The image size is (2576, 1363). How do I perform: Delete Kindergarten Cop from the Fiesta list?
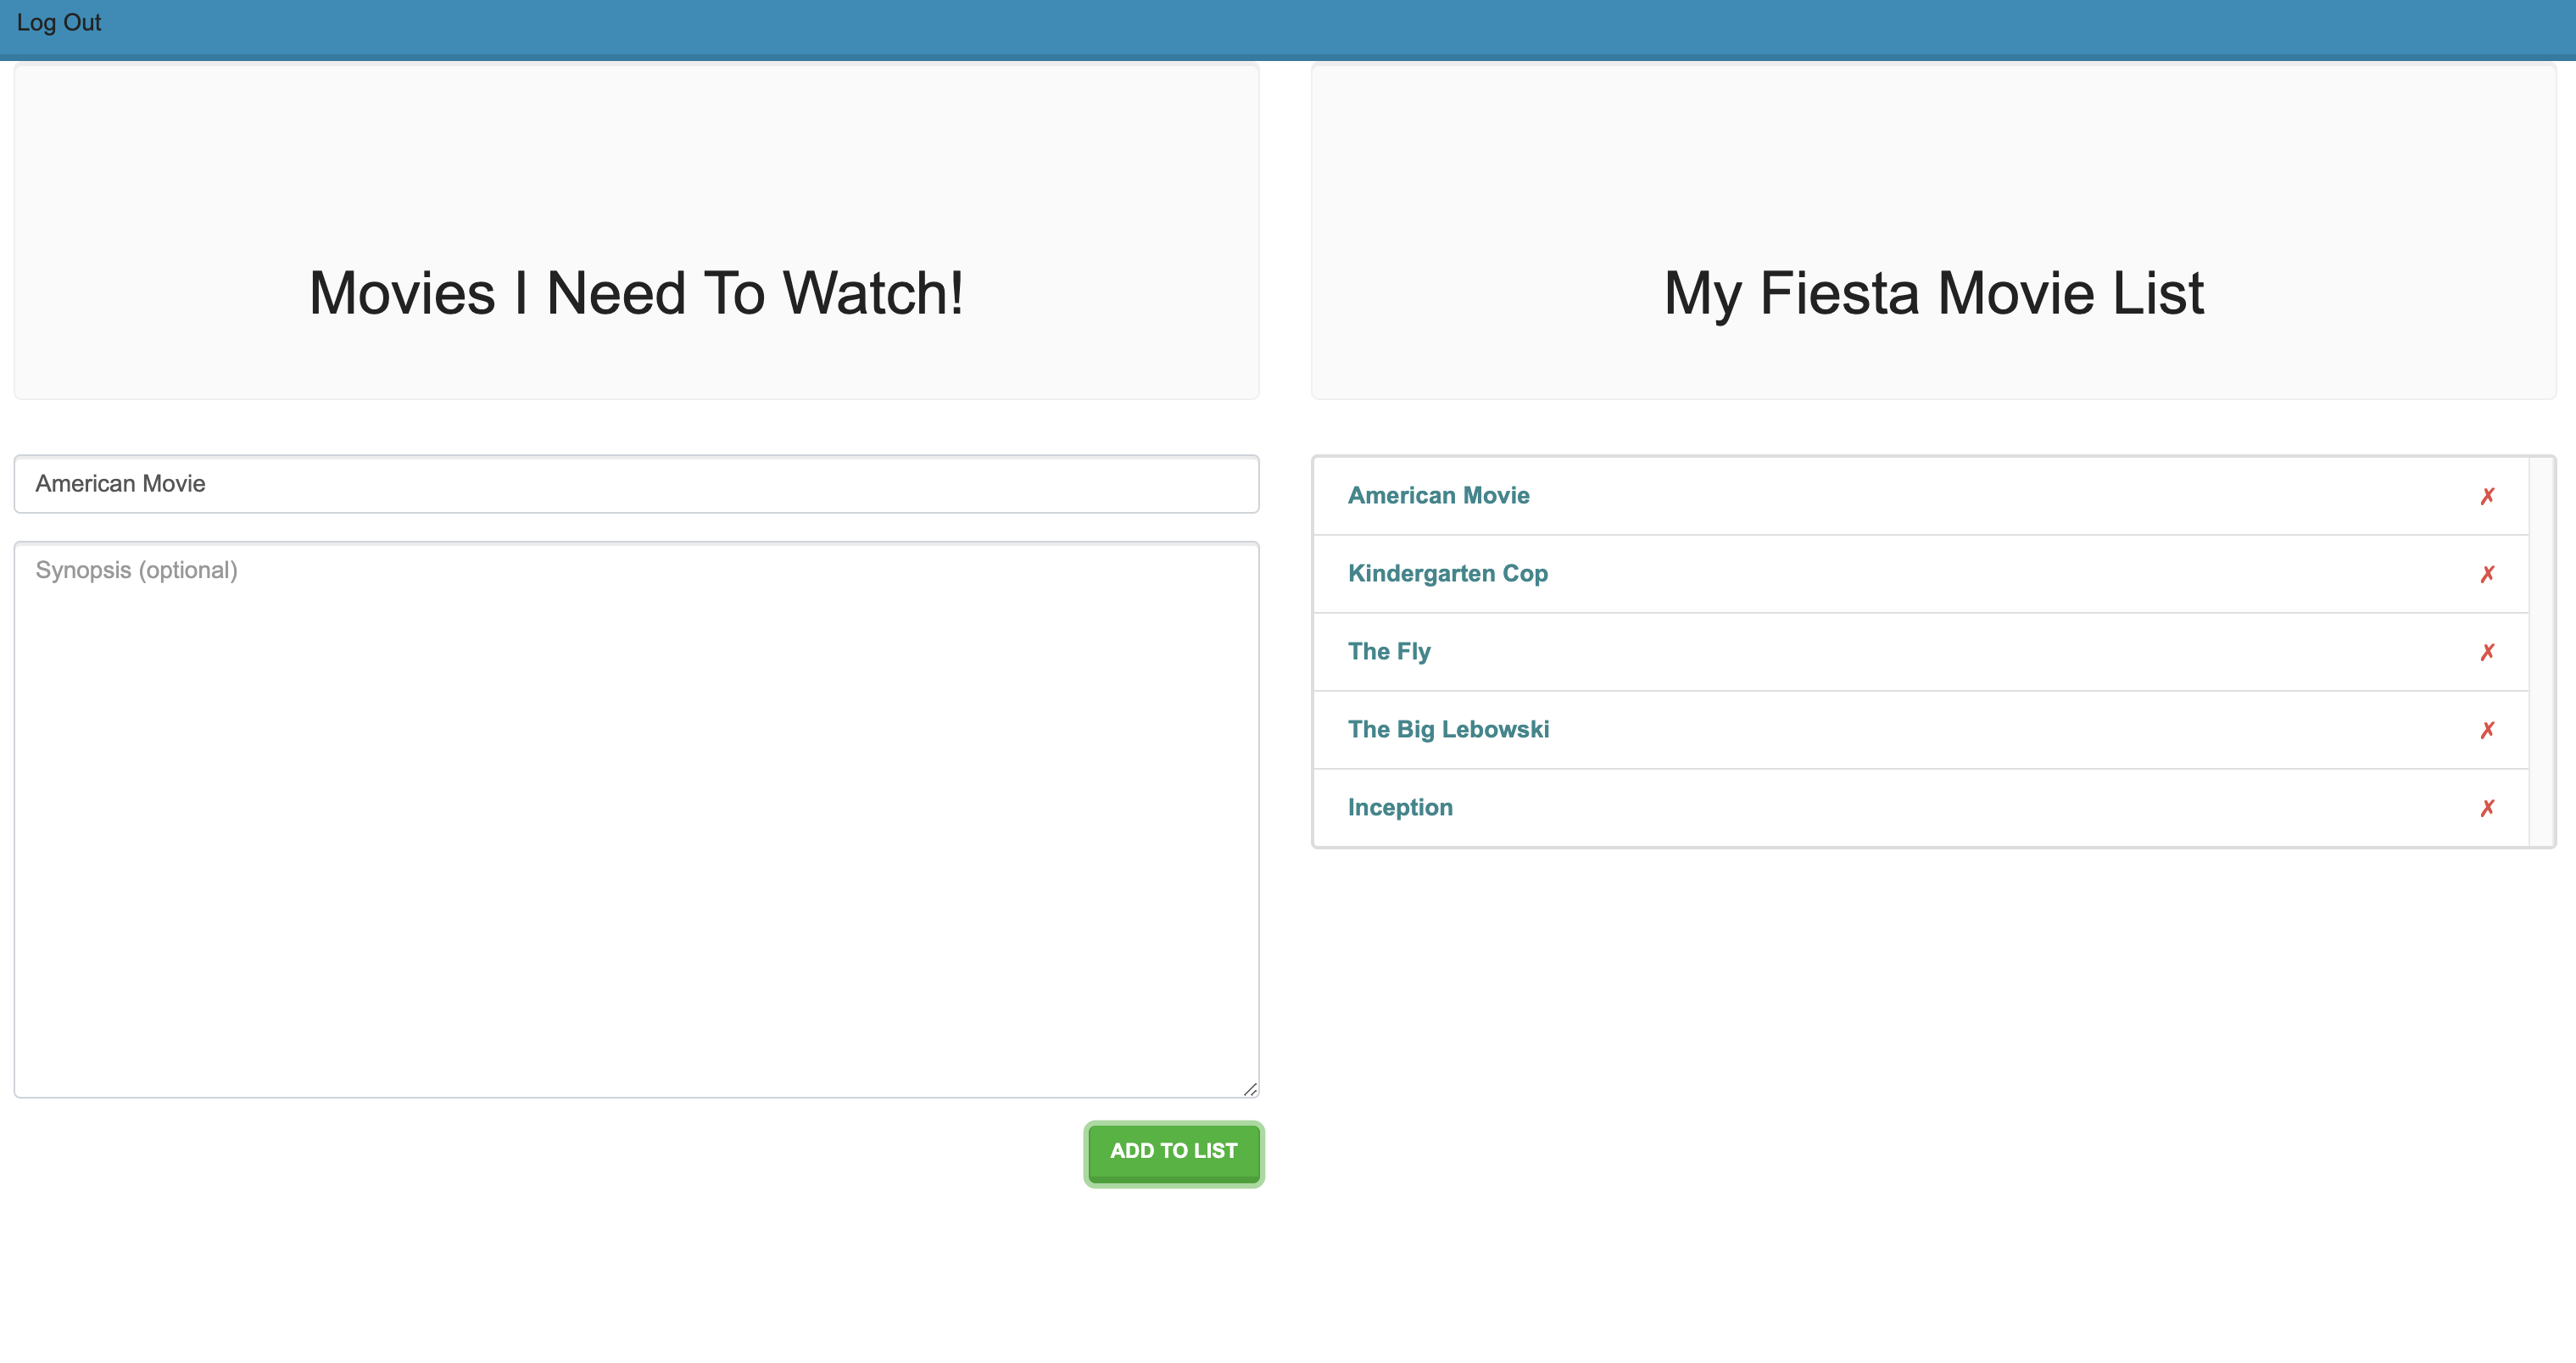click(x=2488, y=573)
